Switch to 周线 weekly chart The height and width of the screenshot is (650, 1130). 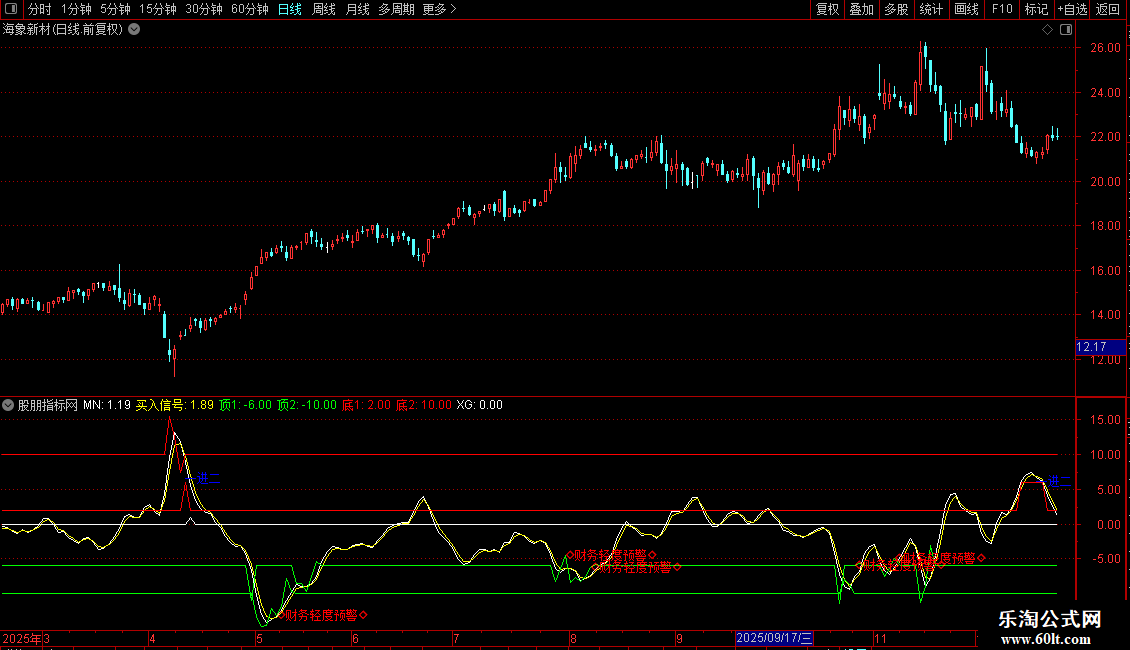click(324, 9)
